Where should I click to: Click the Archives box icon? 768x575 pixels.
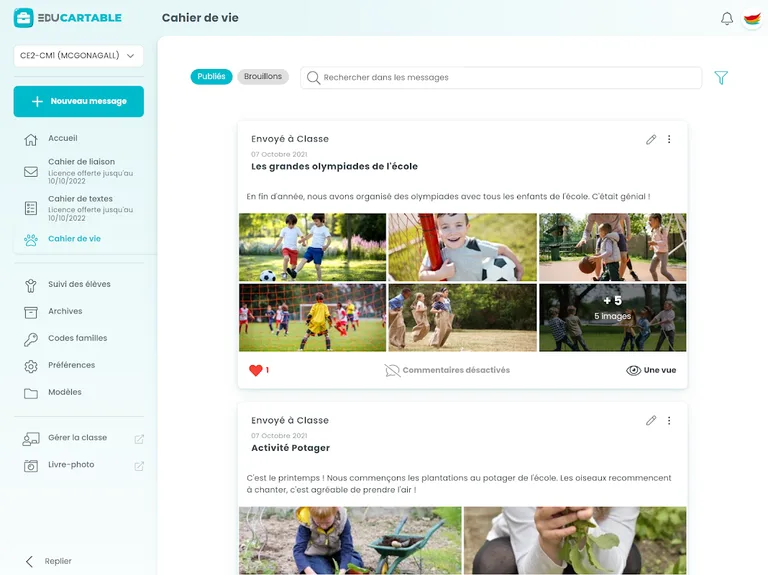click(31, 312)
